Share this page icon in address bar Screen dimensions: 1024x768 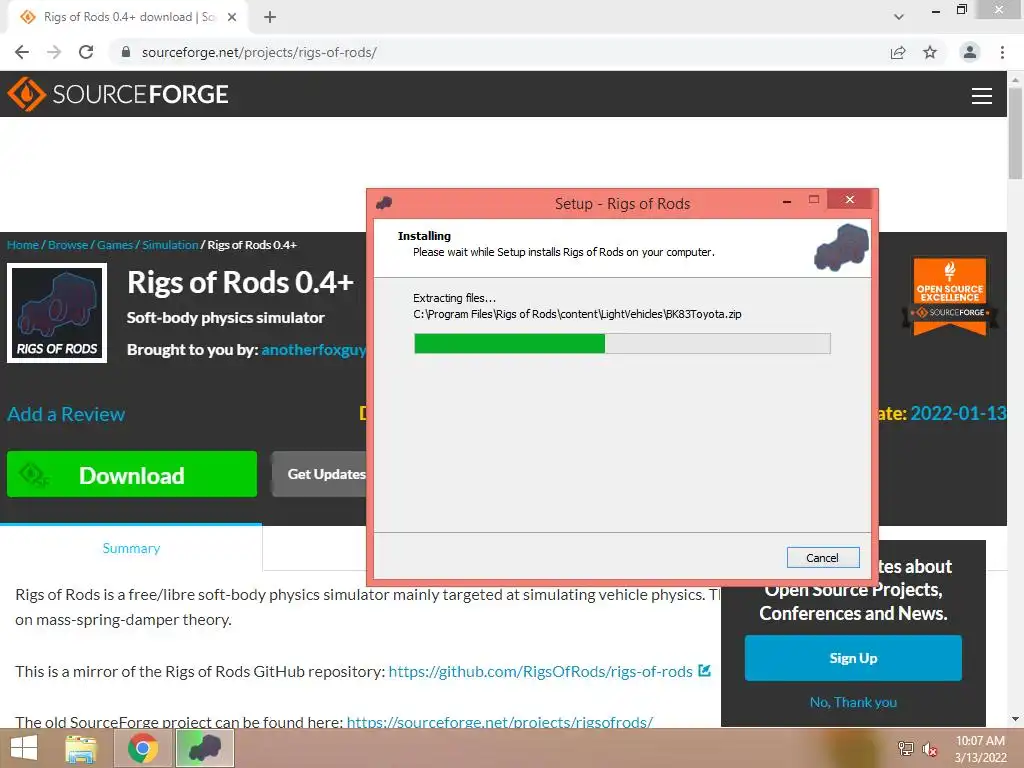click(x=898, y=52)
